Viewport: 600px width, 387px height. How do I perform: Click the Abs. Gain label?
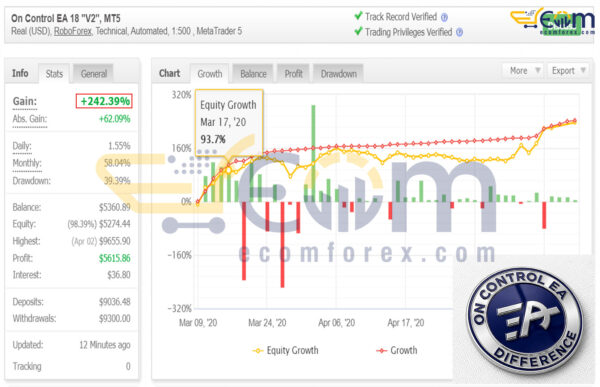[30, 119]
